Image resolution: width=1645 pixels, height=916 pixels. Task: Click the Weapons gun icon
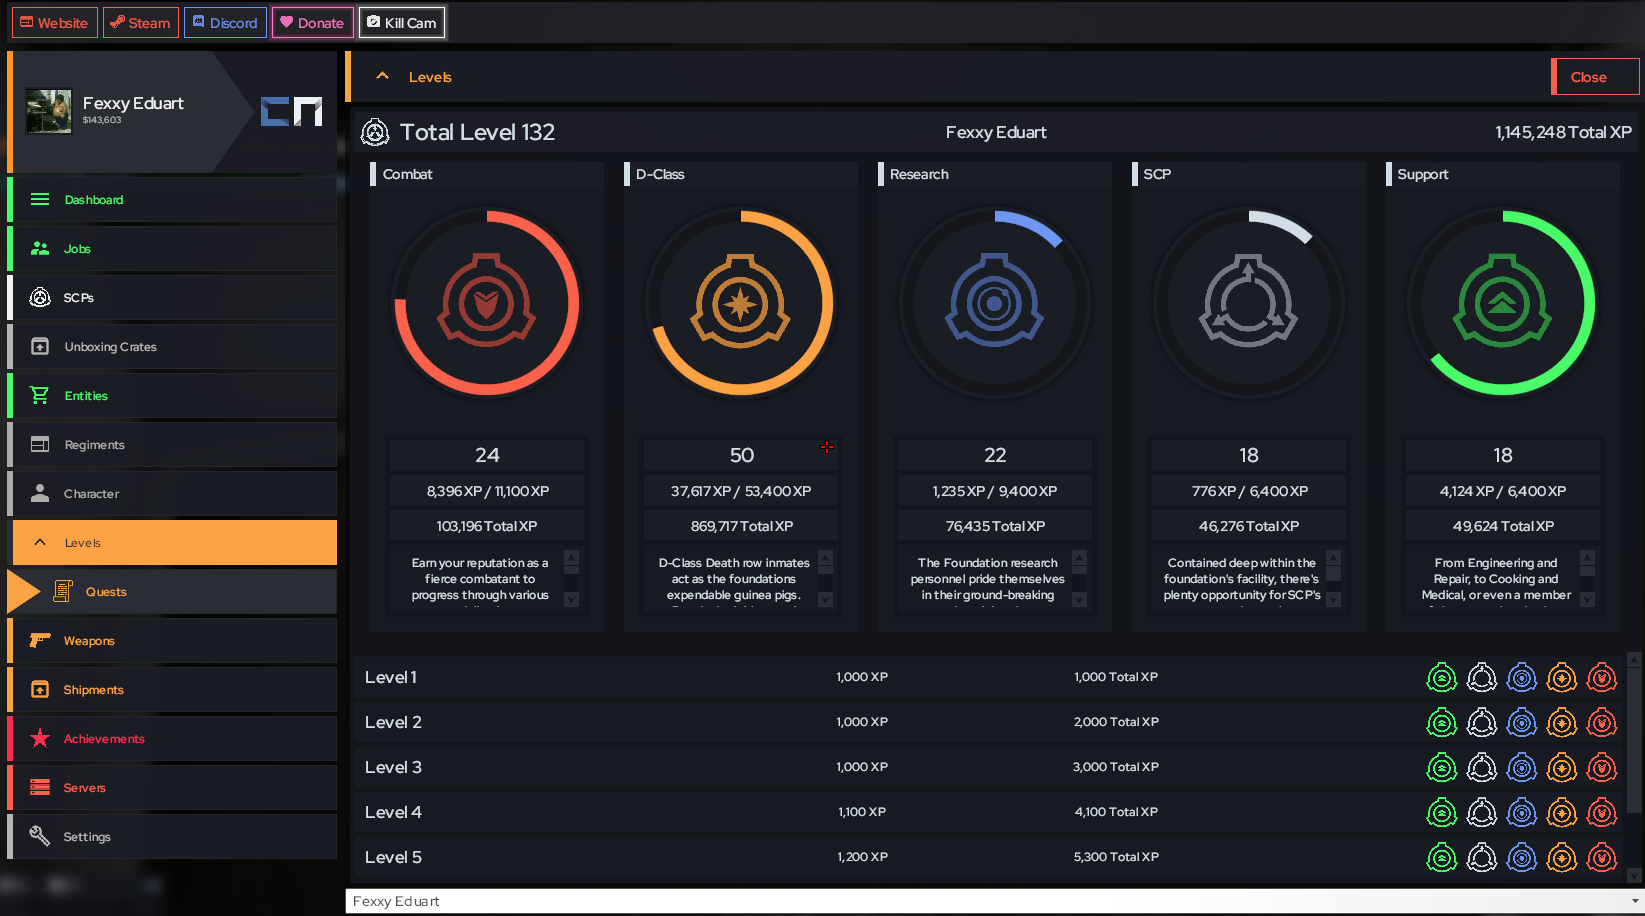coord(40,640)
